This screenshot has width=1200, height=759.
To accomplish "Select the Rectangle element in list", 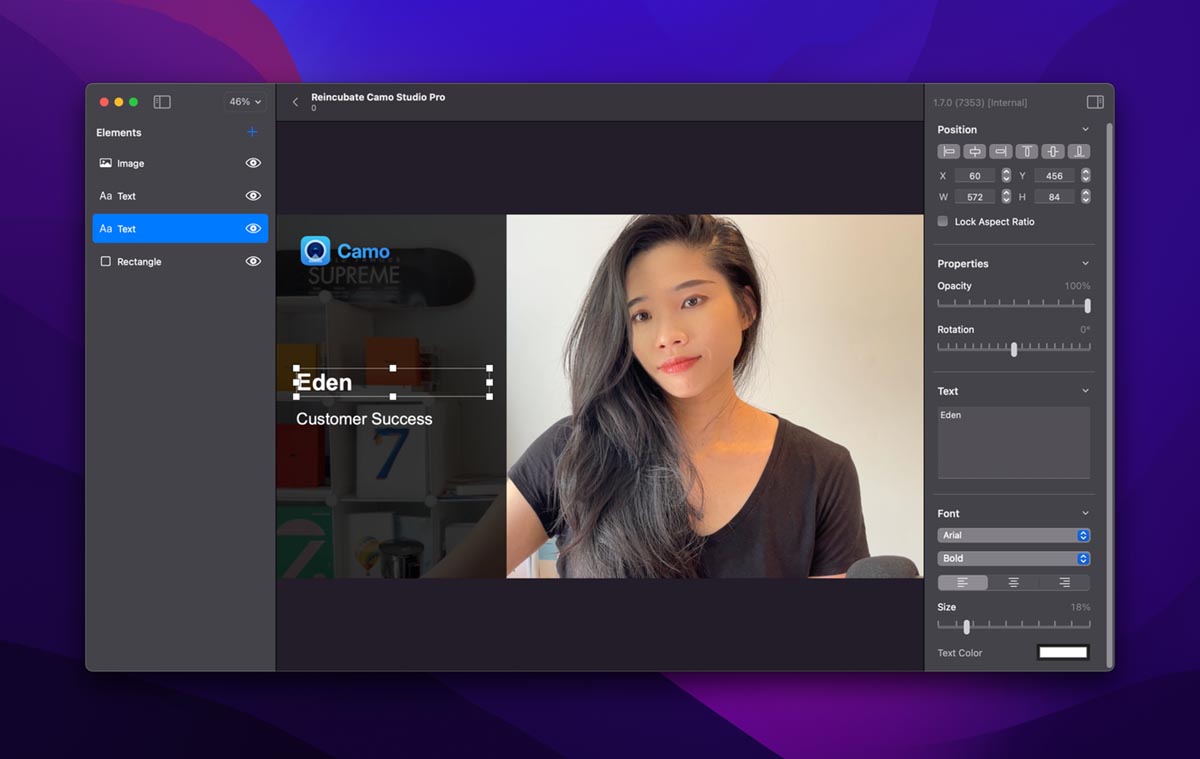I will pos(139,262).
